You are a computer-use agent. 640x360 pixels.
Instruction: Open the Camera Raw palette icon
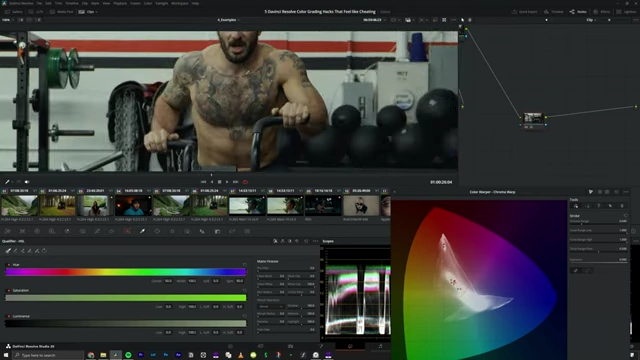click(7, 231)
